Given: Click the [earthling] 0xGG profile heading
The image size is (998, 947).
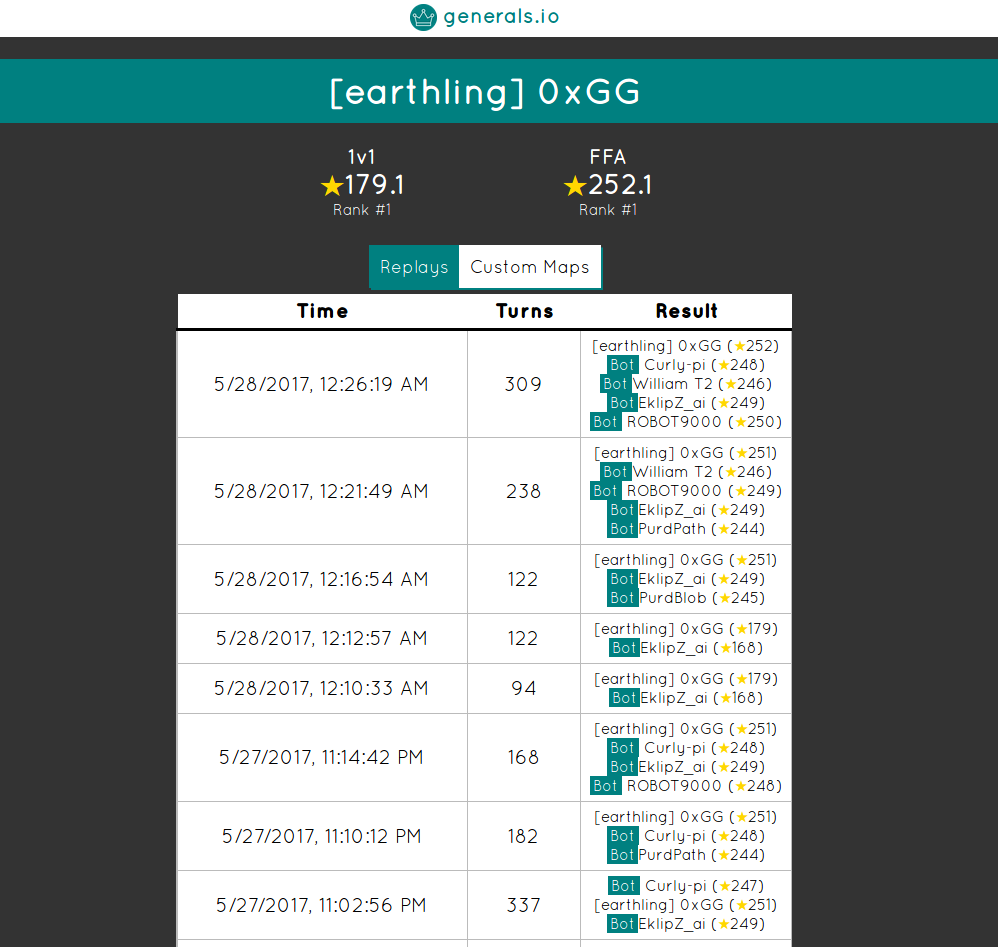Looking at the screenshot, I should pyautogui.click(x=485, y=92).
